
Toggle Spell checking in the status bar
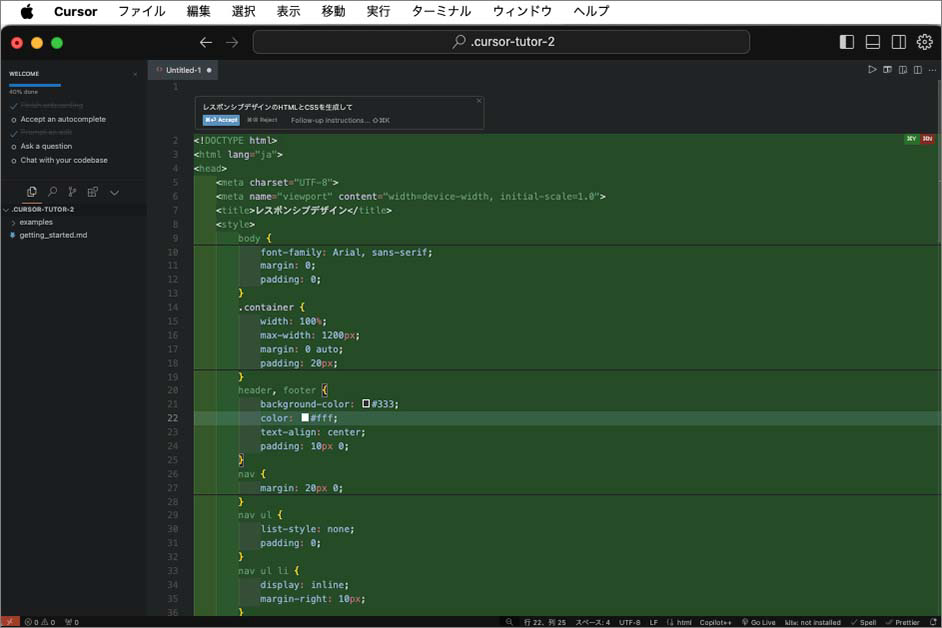(x=866, y=621)
